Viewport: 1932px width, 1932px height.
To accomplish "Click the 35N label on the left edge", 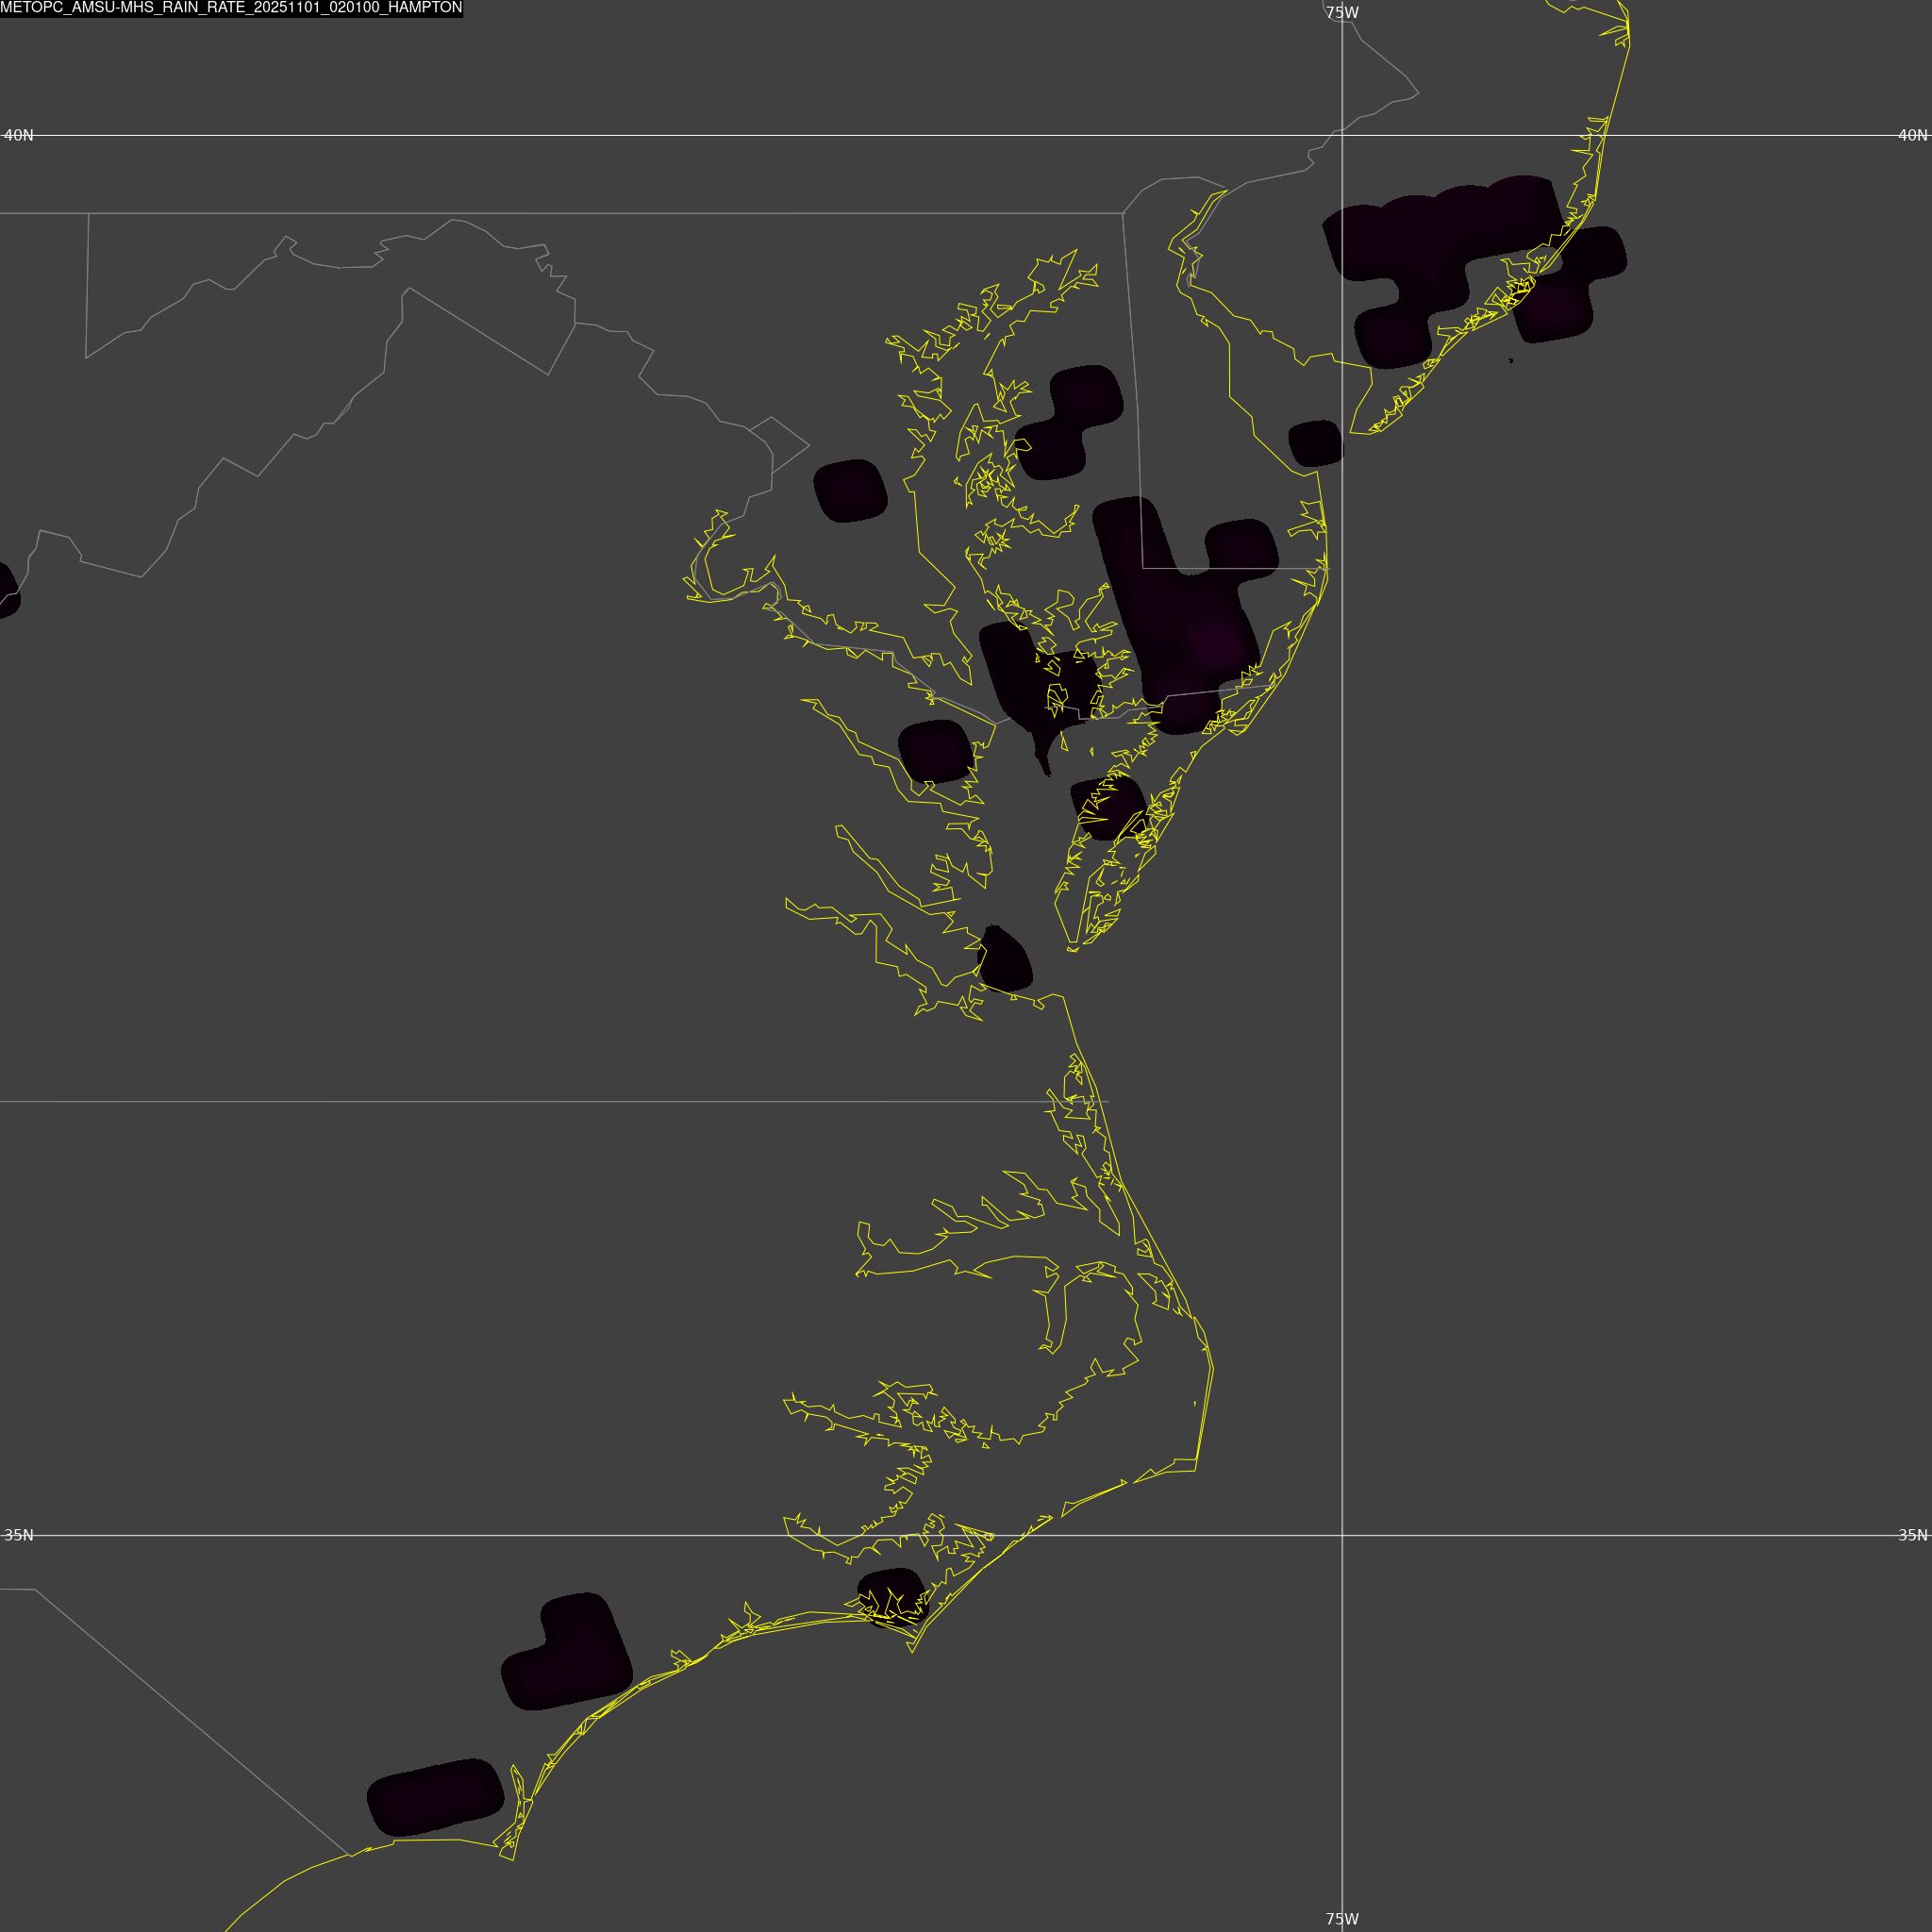I will pyautogui.click(x=18, y=1535).
